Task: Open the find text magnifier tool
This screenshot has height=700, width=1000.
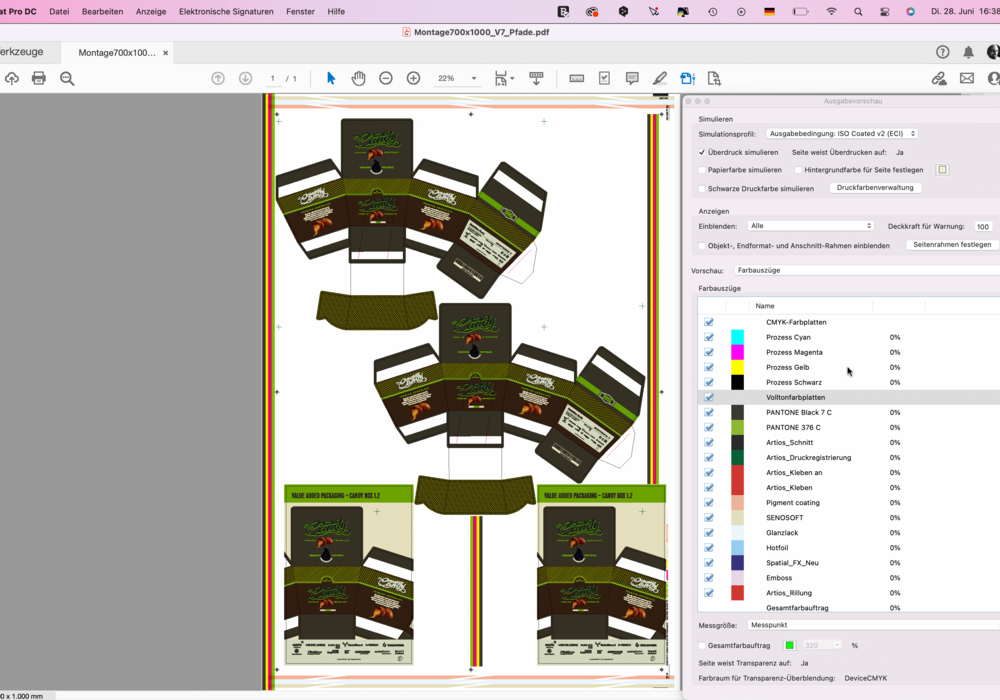Action: (x=67, y=78)
